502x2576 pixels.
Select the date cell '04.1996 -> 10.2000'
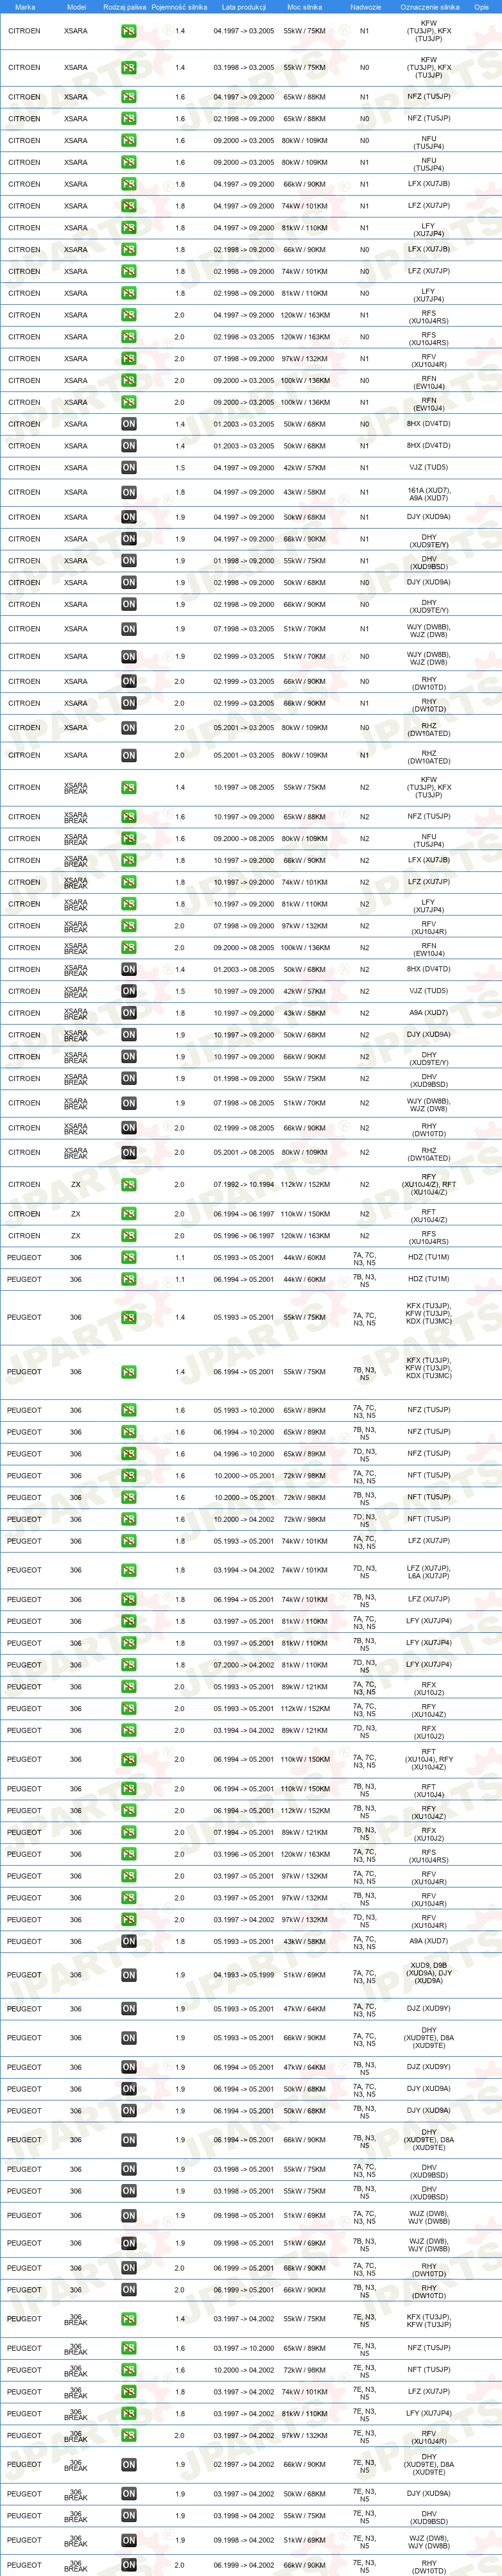tap(244, 1454)
